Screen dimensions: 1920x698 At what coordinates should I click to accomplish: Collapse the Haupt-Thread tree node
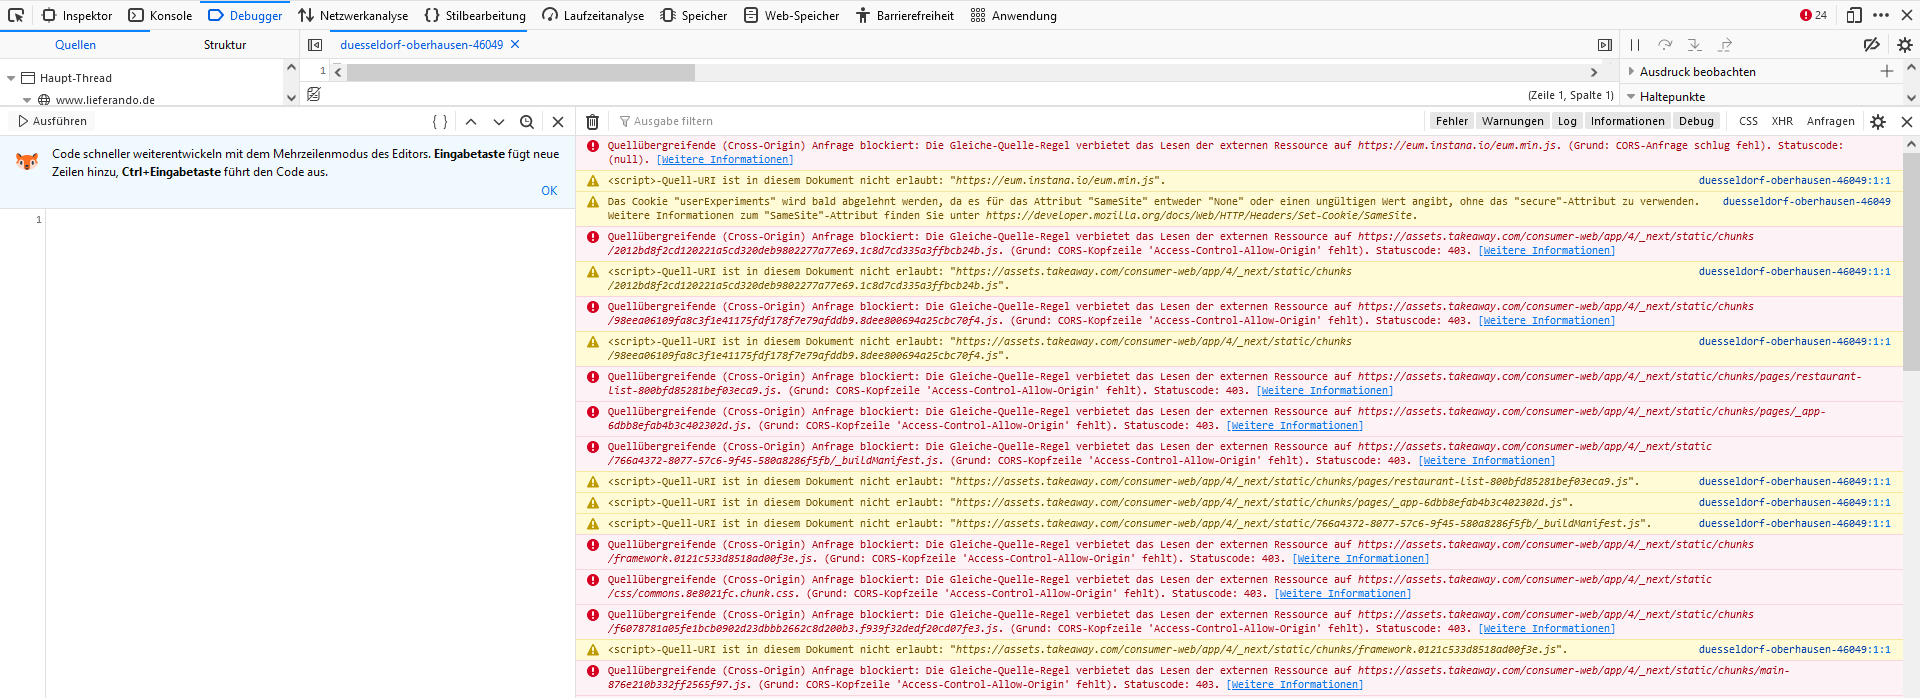pos(11,78)
